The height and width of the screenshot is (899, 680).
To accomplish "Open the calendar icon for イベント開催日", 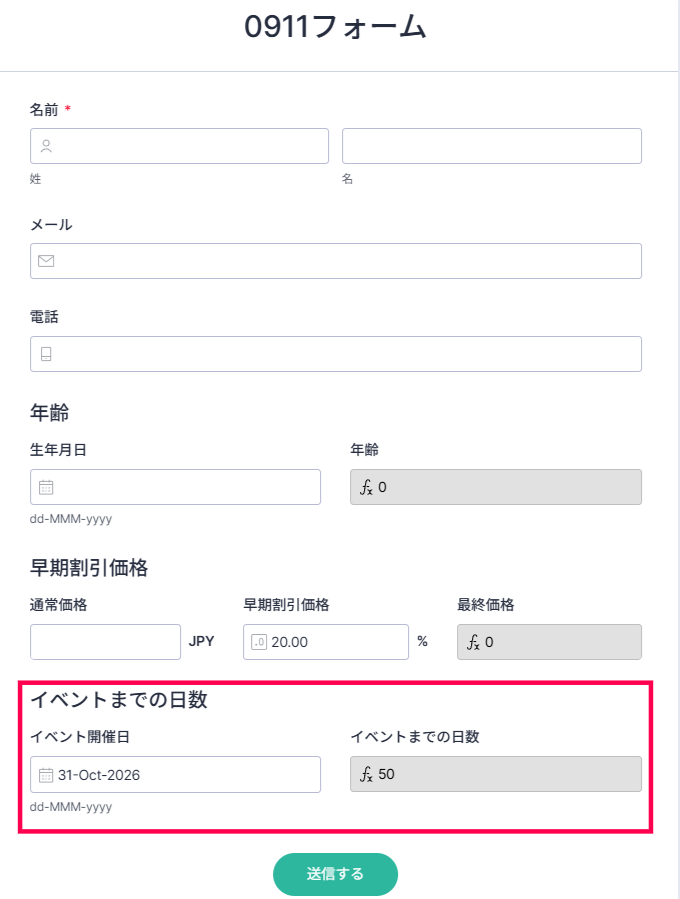I will pos(46,775).
